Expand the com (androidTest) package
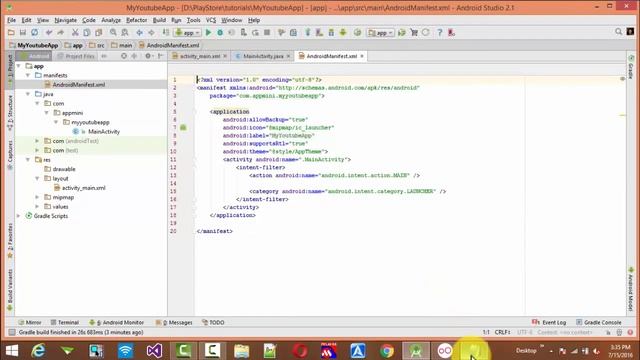Image resolution: width=640 pixels, height=360 pixels. tap(37, 141)
